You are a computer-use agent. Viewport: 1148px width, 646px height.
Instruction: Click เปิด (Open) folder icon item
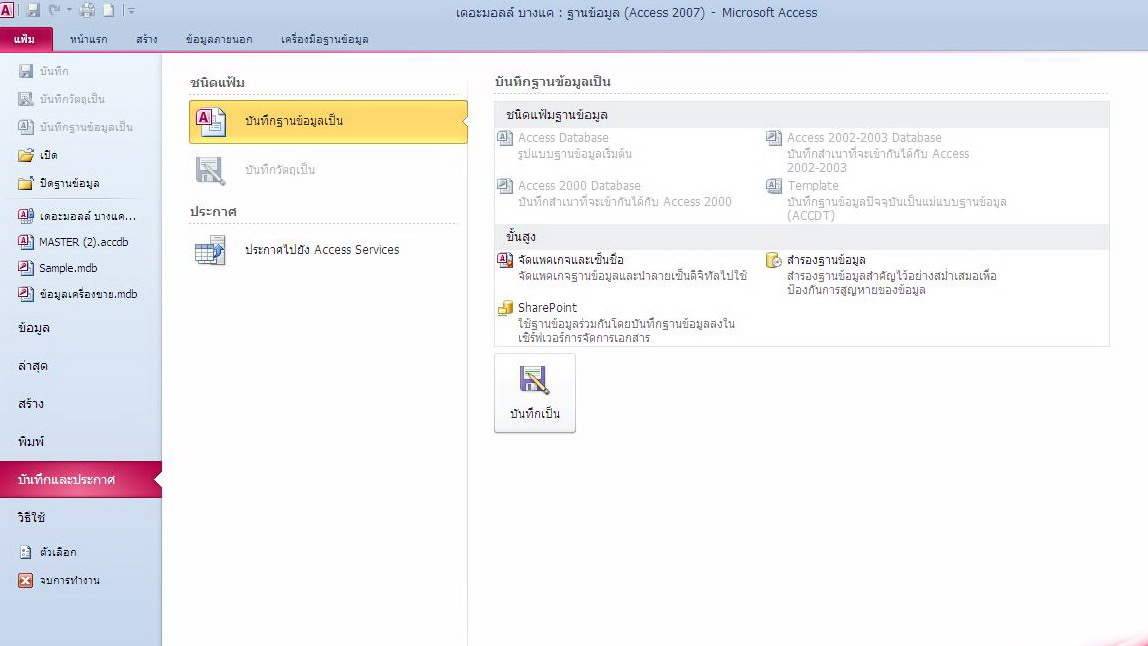(37, 155)
